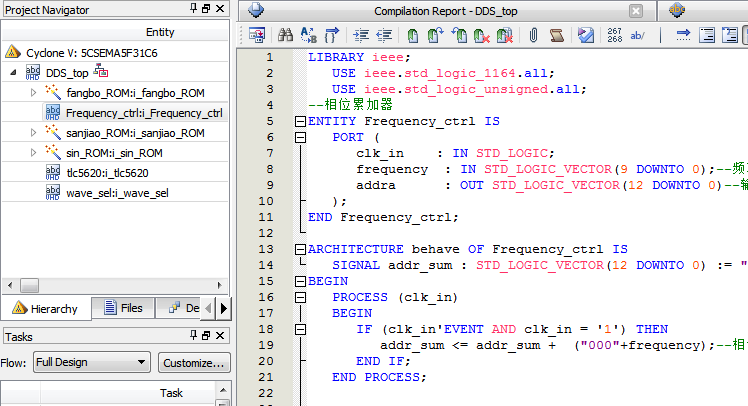Image resolution: width=748 pixels, height=406 pixels.
Task: Select the Hierarchy tab
Action: [x=46, y=308]
